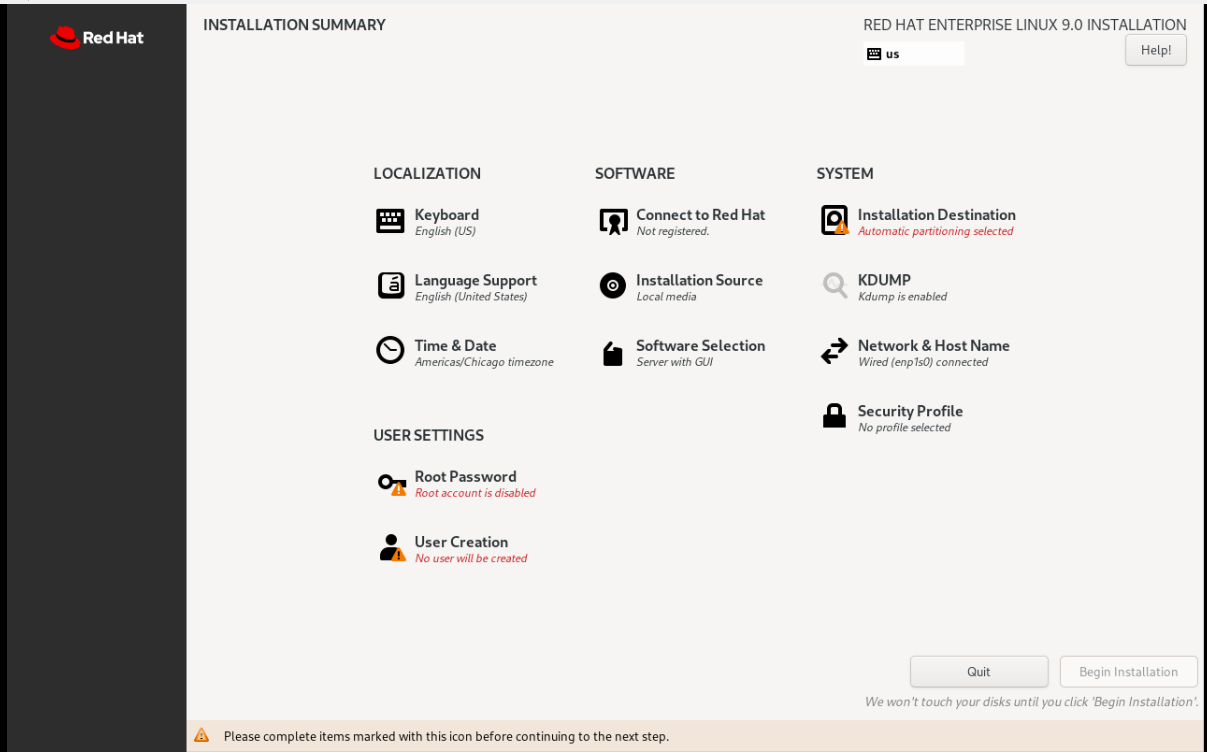Image resolution: width=1207 pixels, height=754 pixels.
Task: Click the Red Hat logo in sidebar
Action: click(96, 38)
